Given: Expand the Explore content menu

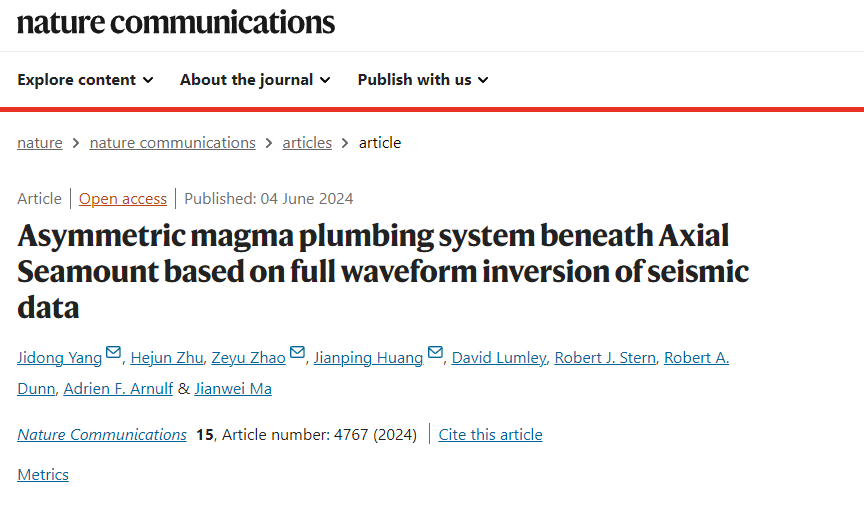Looking at the screenshot, I should tap(85, 80).
